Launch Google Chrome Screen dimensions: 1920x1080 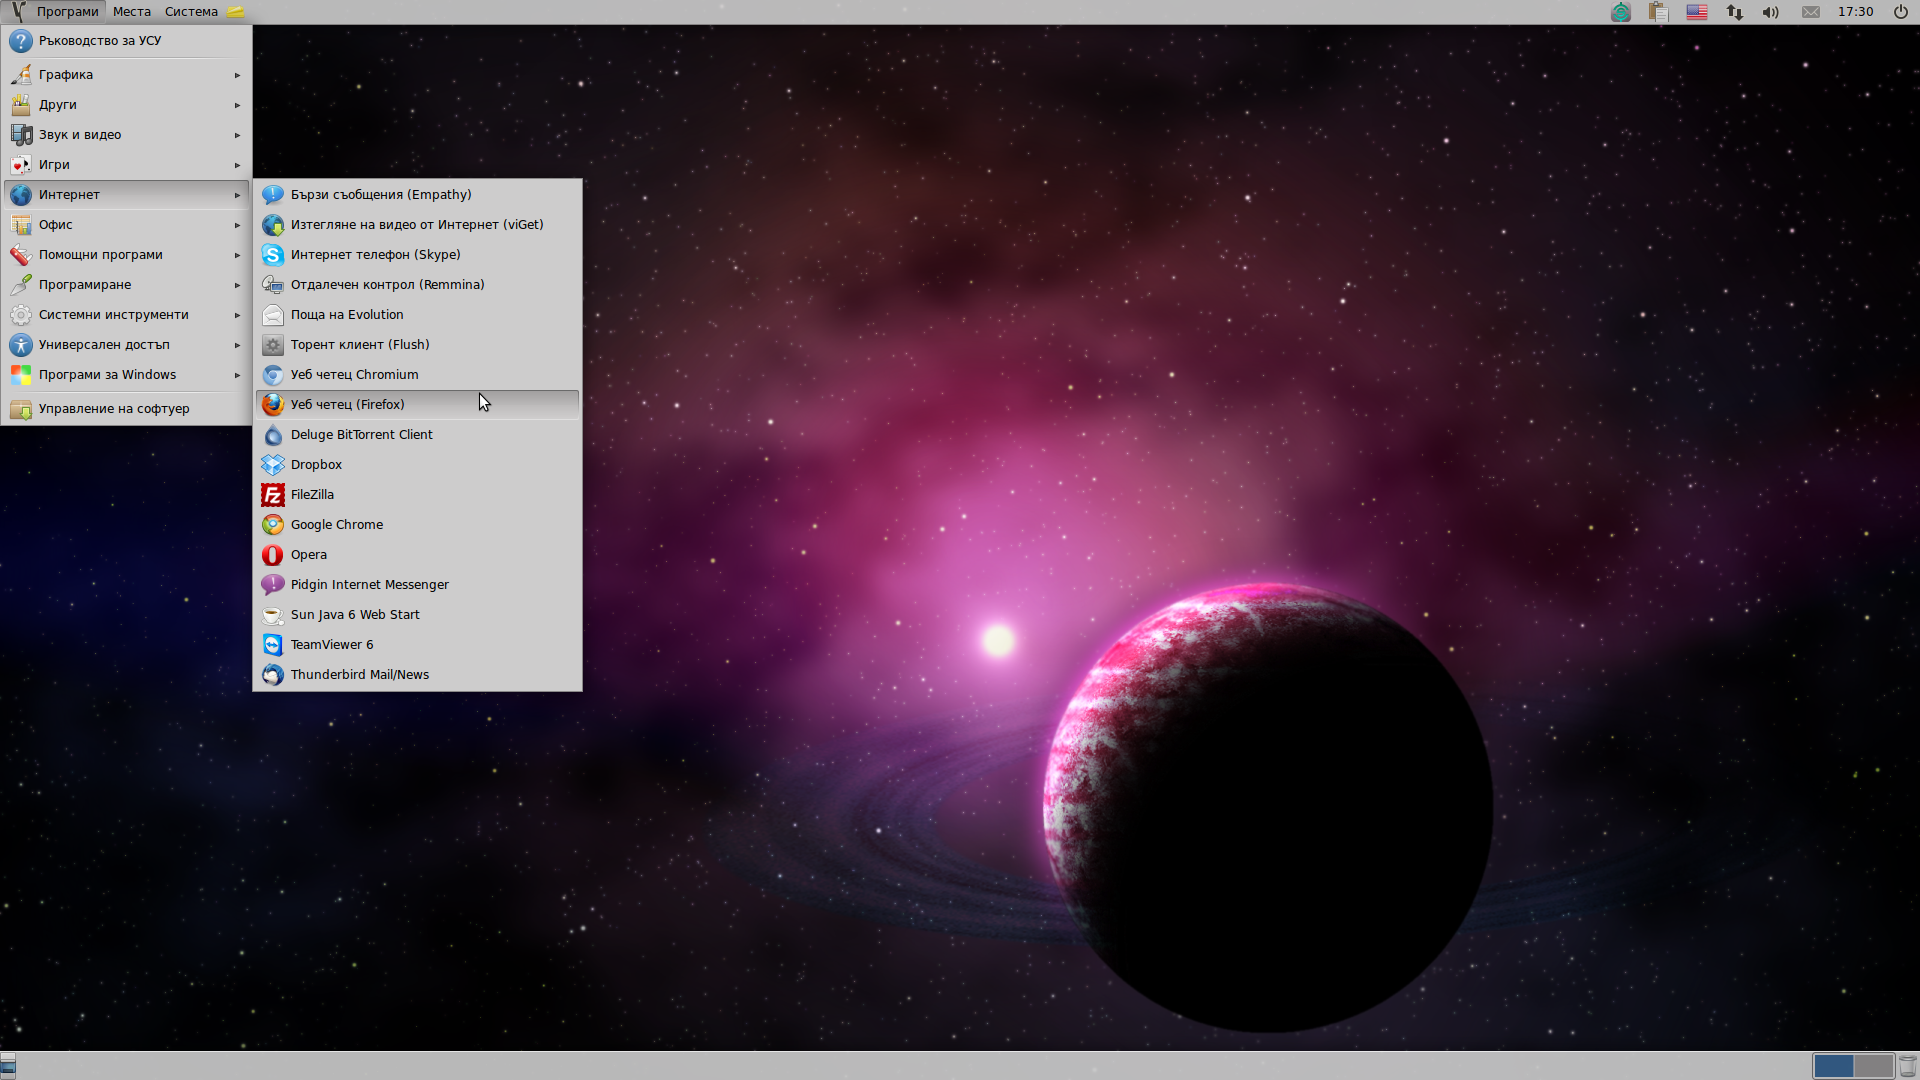336,525
